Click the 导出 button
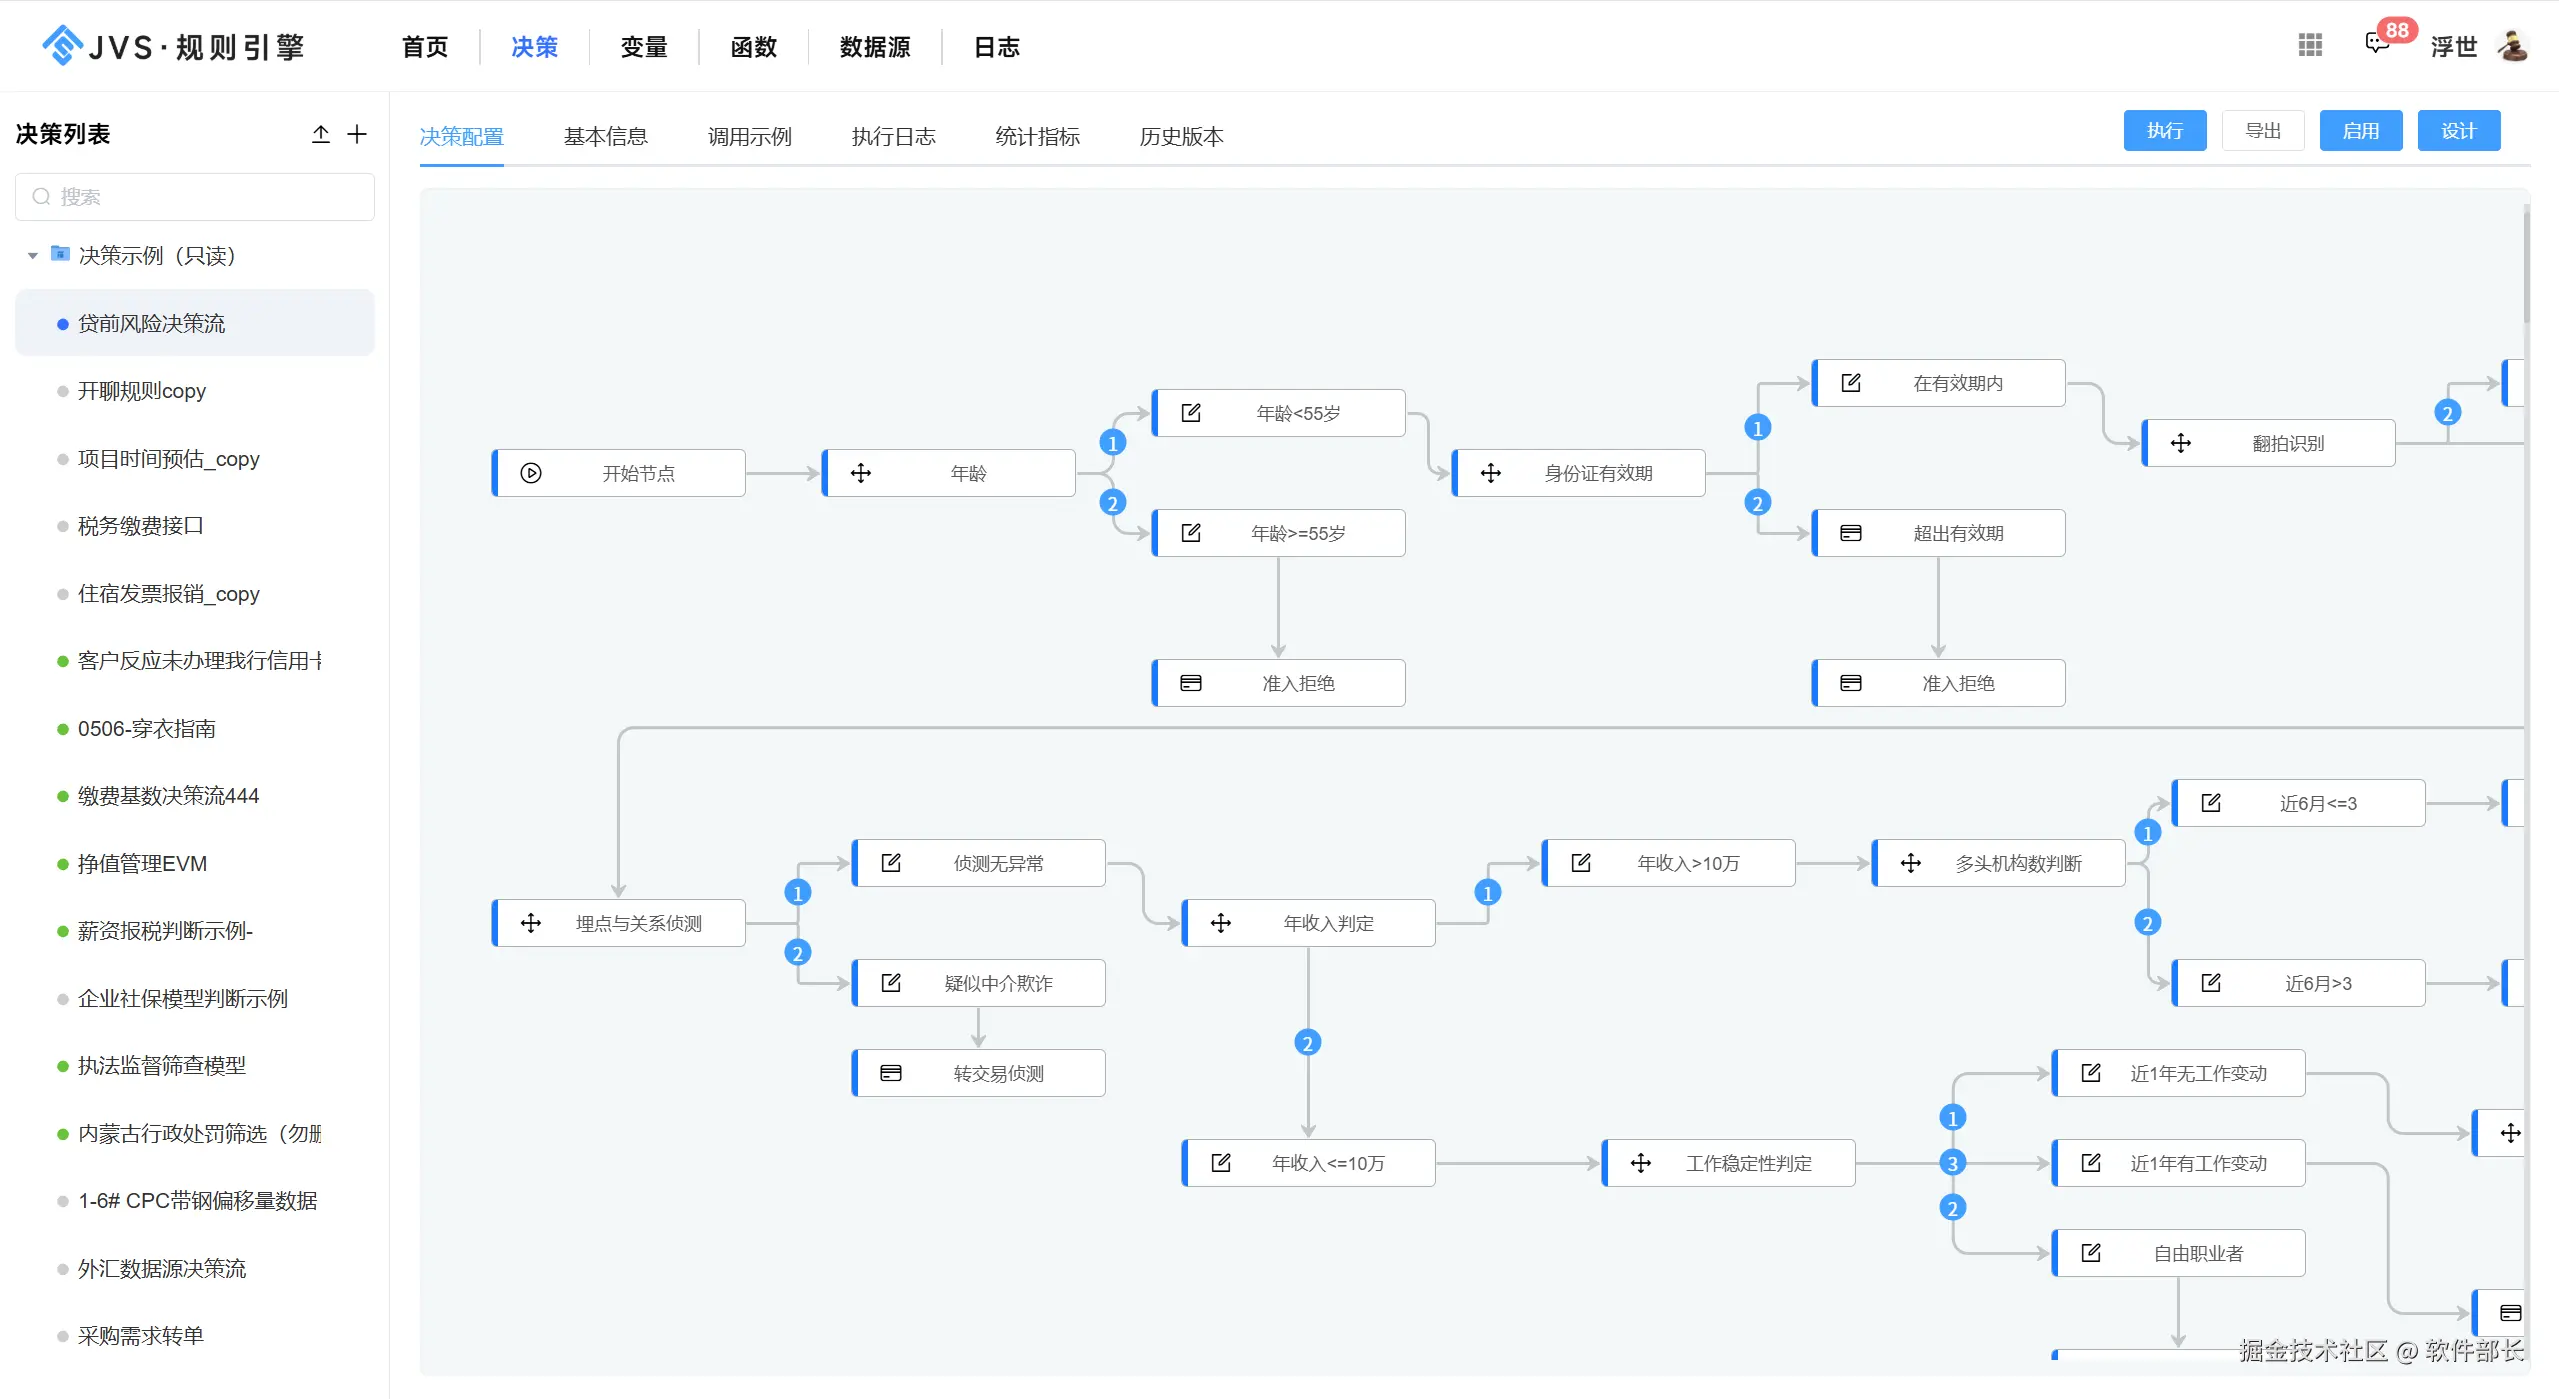Image resolution: width=2559 pixels, height=1399 pixels. [x=2262, y=131]
